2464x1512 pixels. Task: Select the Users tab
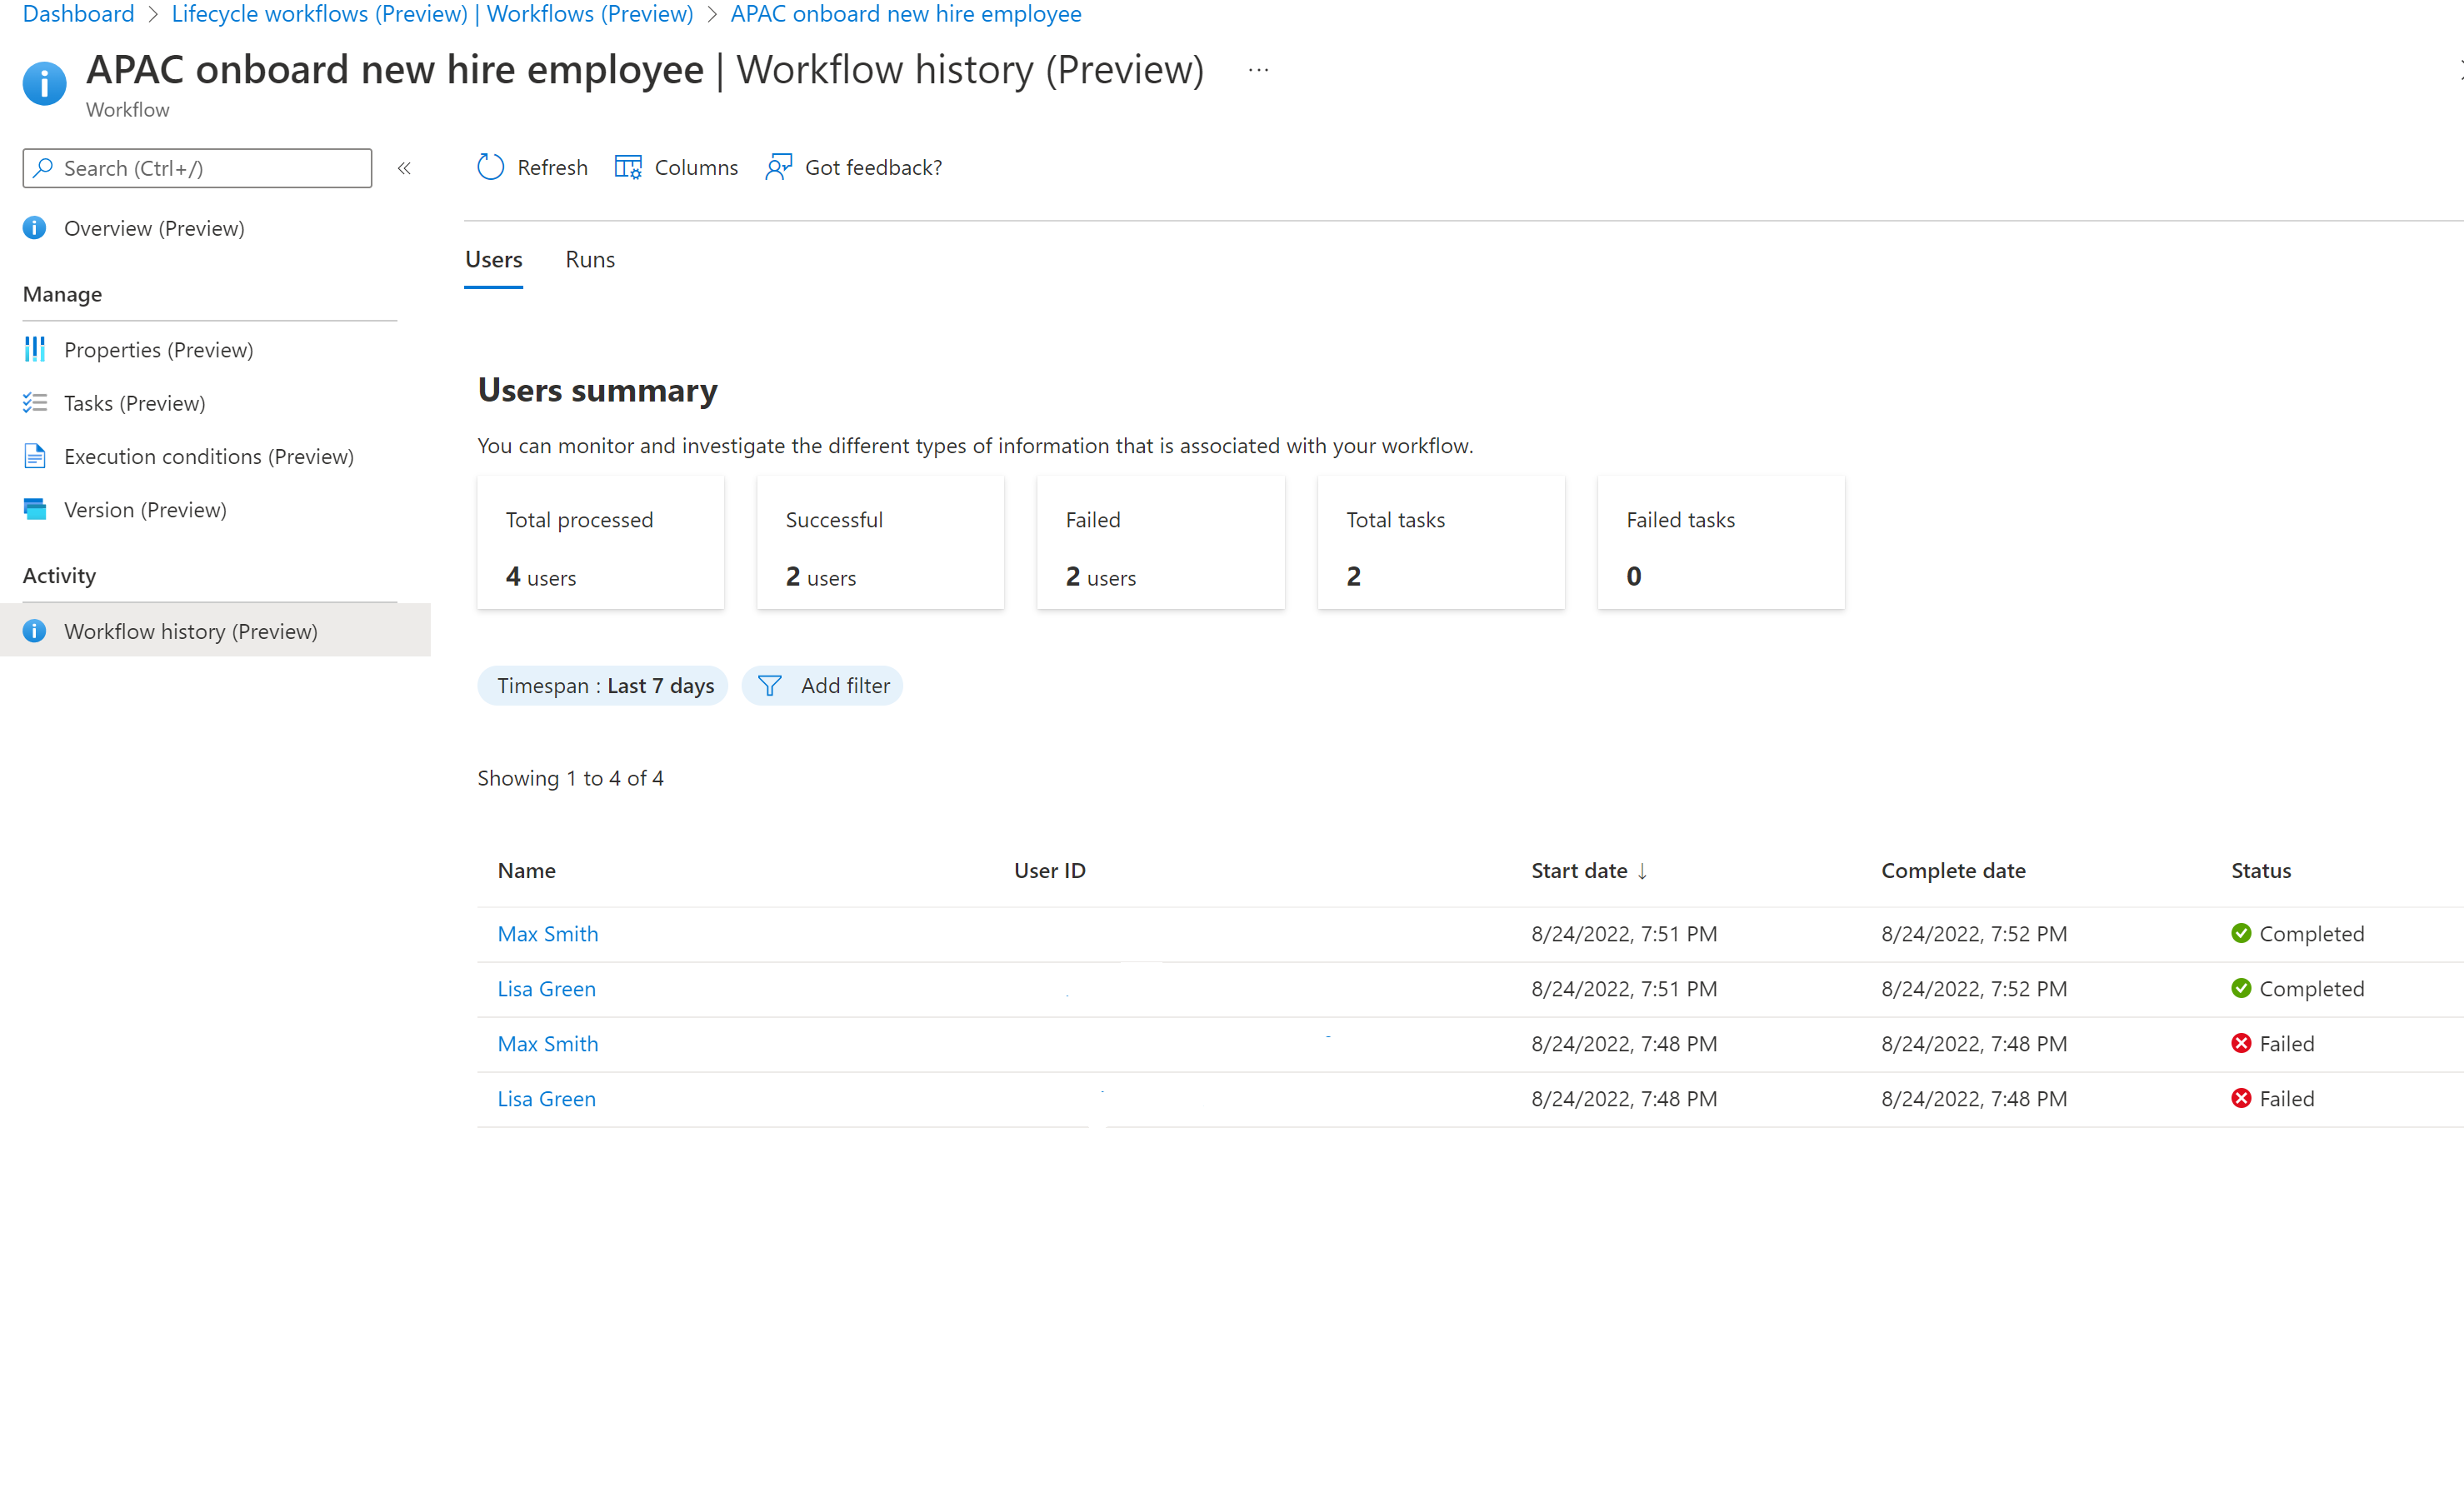pos(492,259)
